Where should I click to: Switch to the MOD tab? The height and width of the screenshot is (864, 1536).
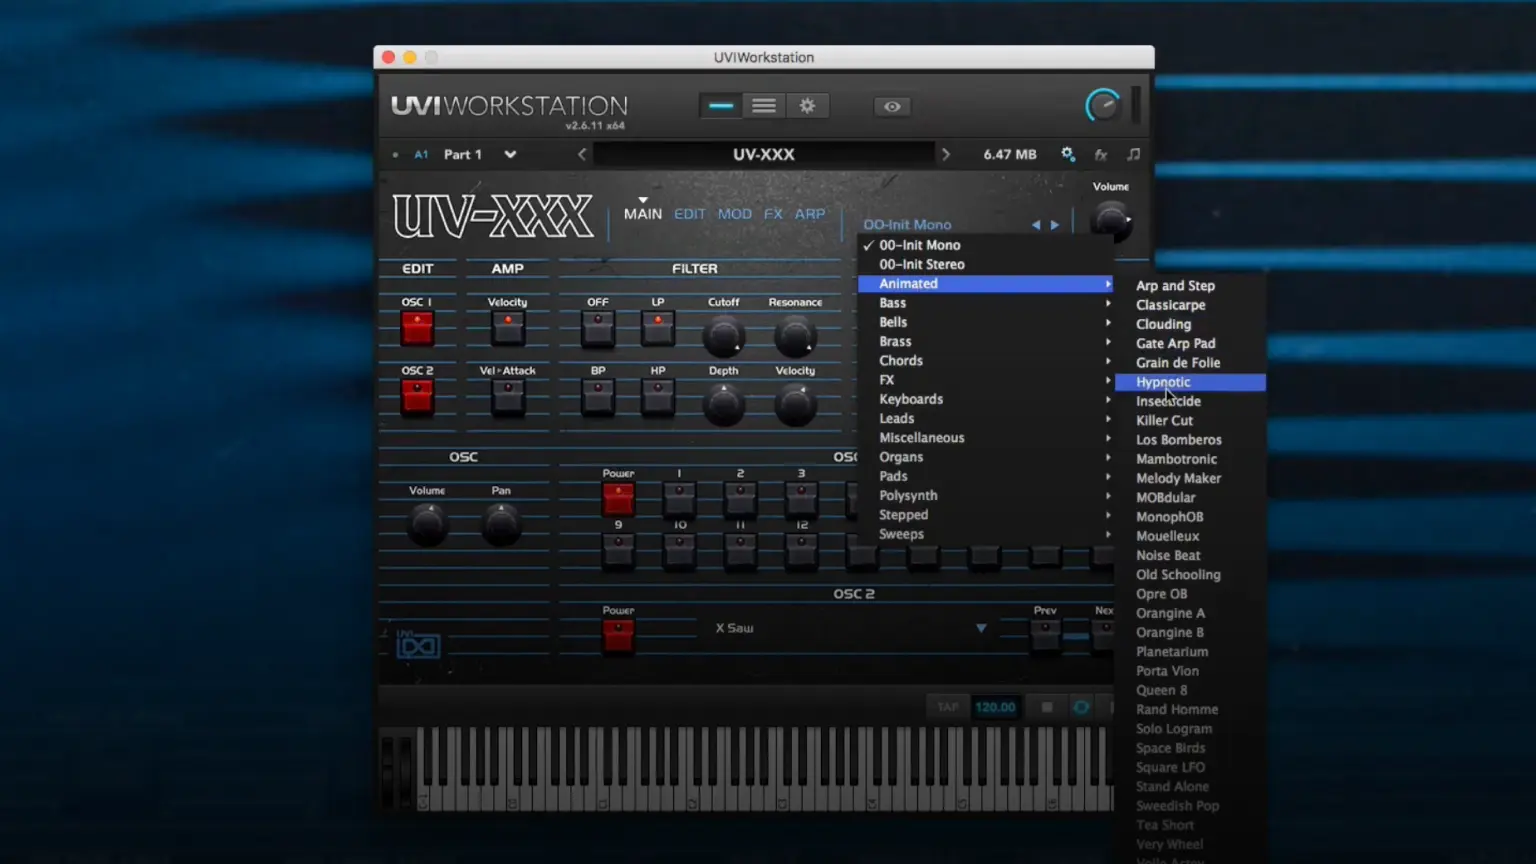734,214
